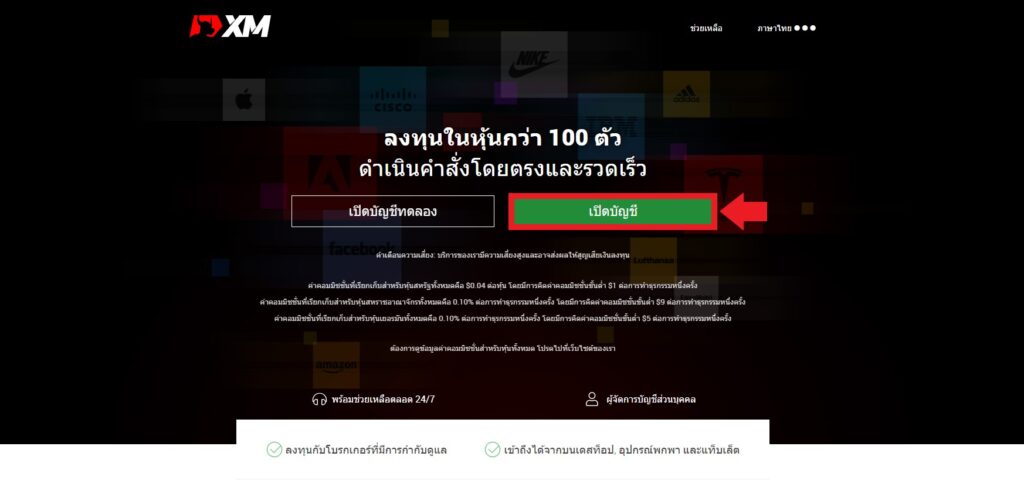Click the checkmark beside the desktop and mobile access text
The width and height of the screenshot is (1024, 480).
click(492, 449)
